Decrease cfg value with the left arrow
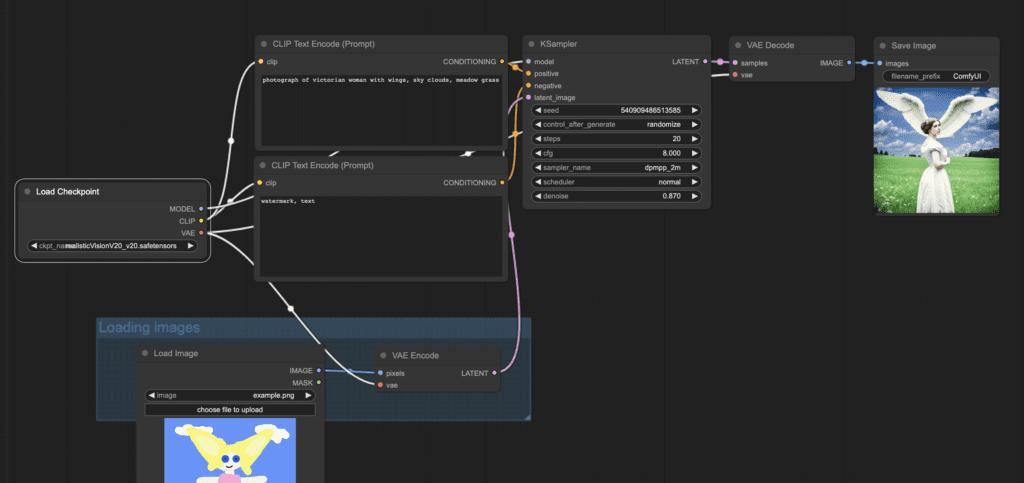1024x483 pixels. click(x=538, y=153)
